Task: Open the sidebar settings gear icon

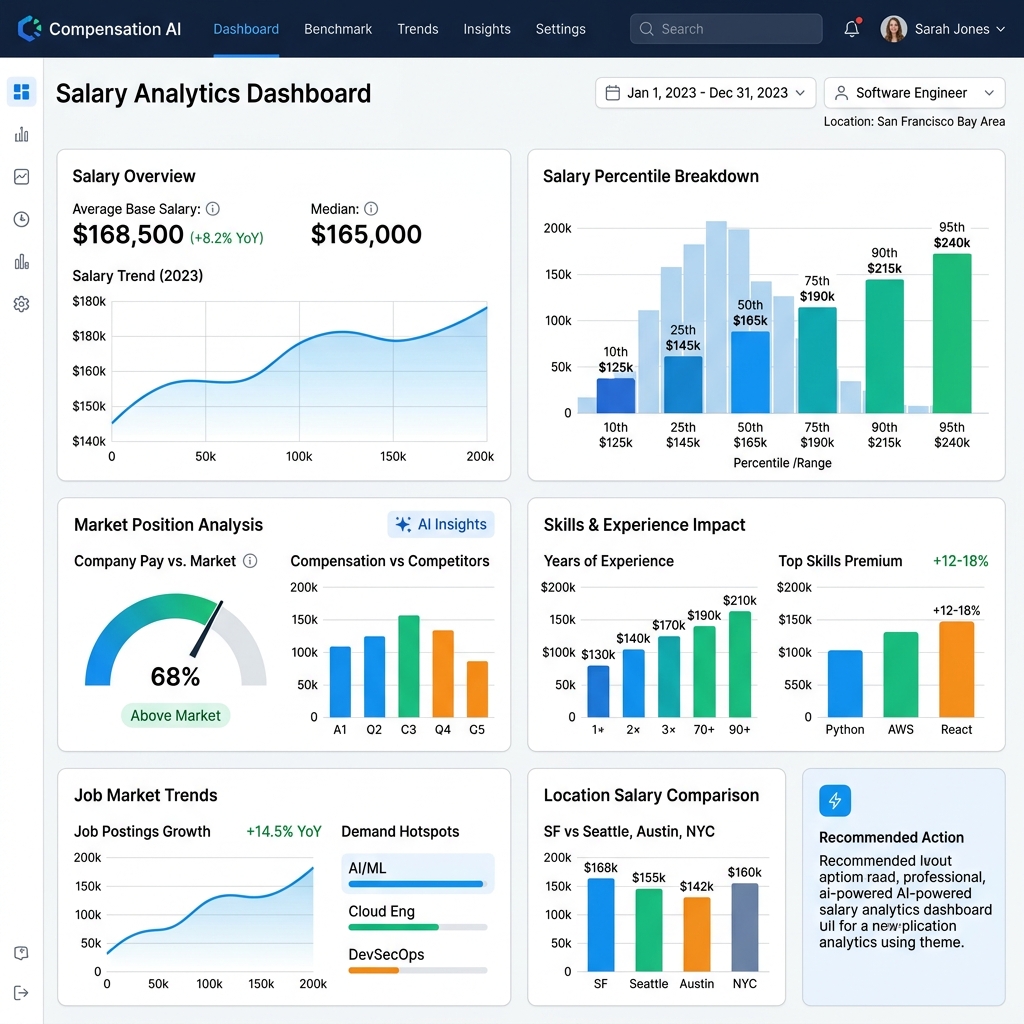Action: [x=22, y=304]
